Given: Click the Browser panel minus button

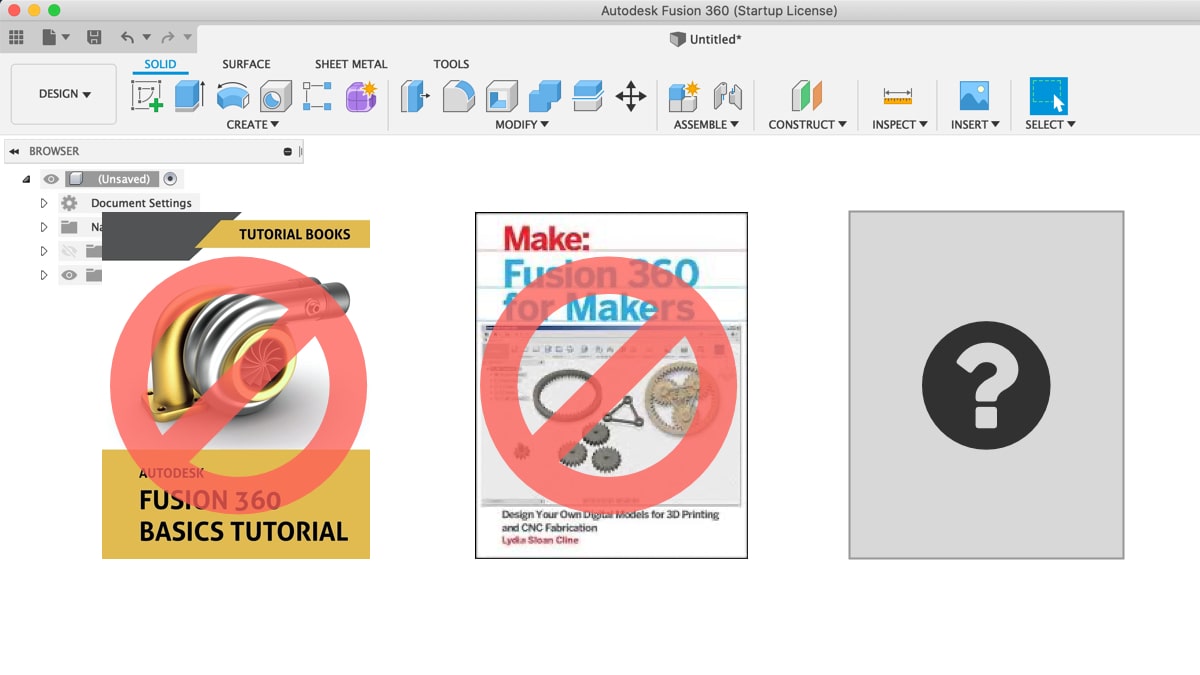Looking at the screenshot, I should pos(288,152).
